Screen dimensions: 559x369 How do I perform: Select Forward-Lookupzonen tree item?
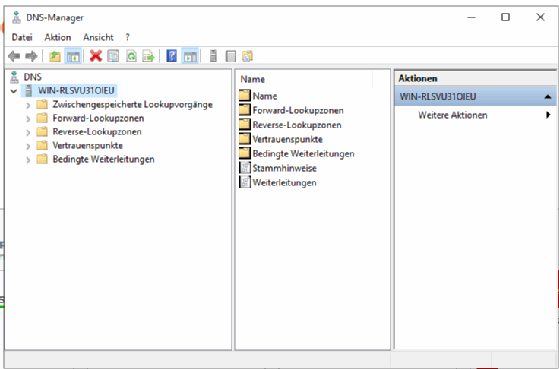pyautogui.click(x=98, y=118)
